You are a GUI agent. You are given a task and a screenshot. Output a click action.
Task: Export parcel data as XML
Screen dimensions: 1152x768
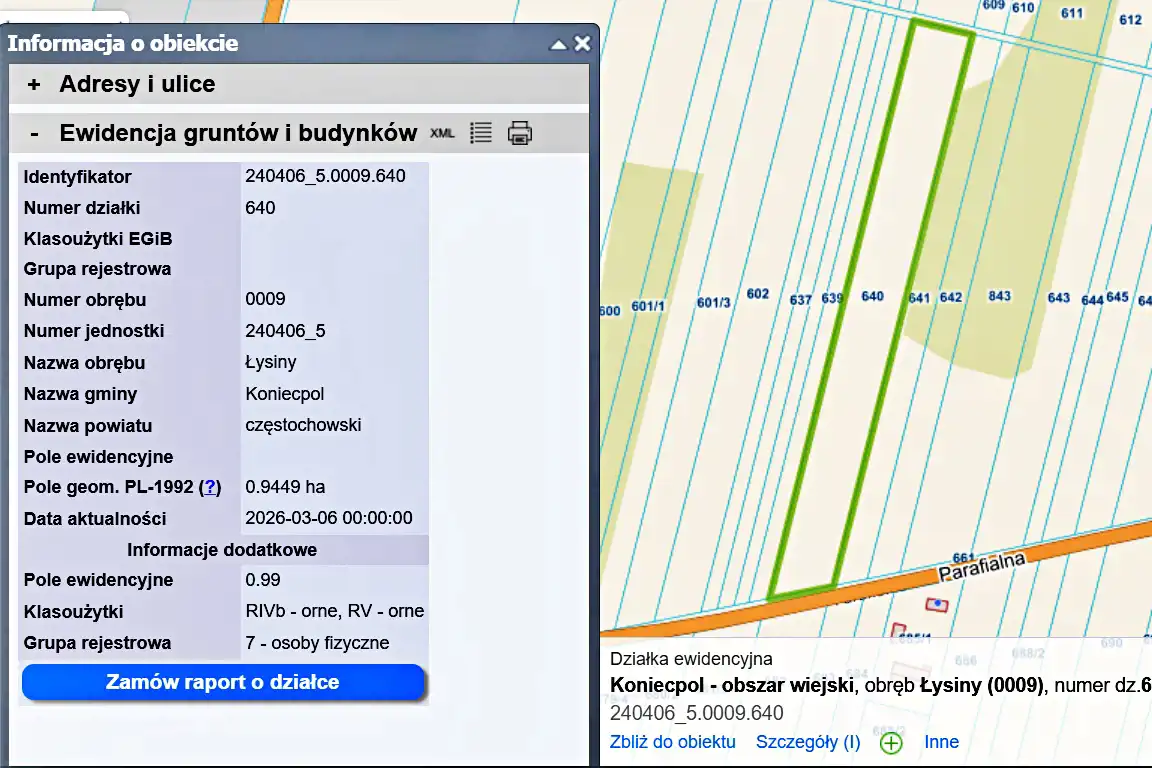[x=442, y=133]
